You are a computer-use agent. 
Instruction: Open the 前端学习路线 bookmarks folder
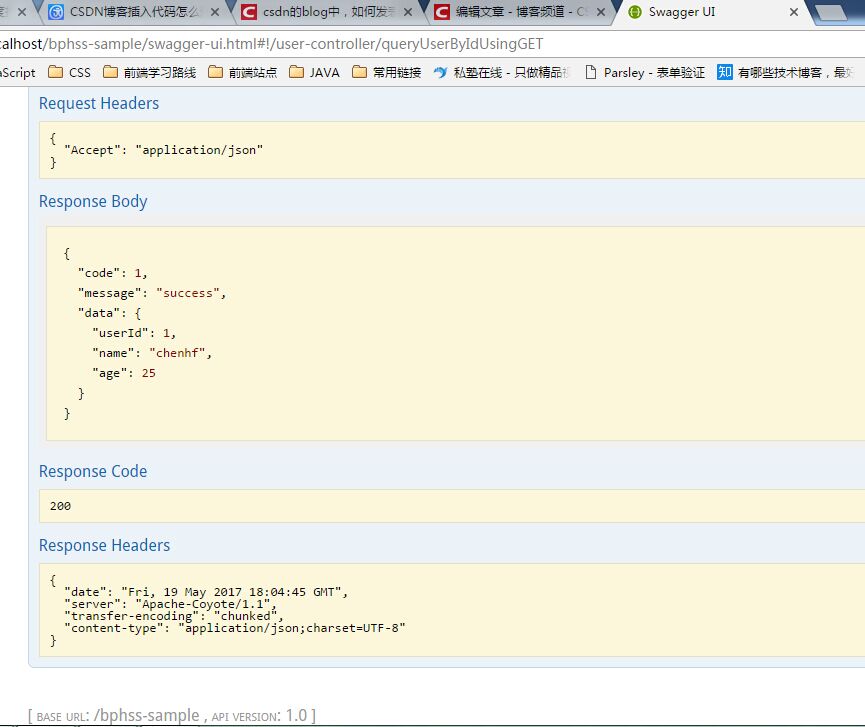[x=149, y=72]
